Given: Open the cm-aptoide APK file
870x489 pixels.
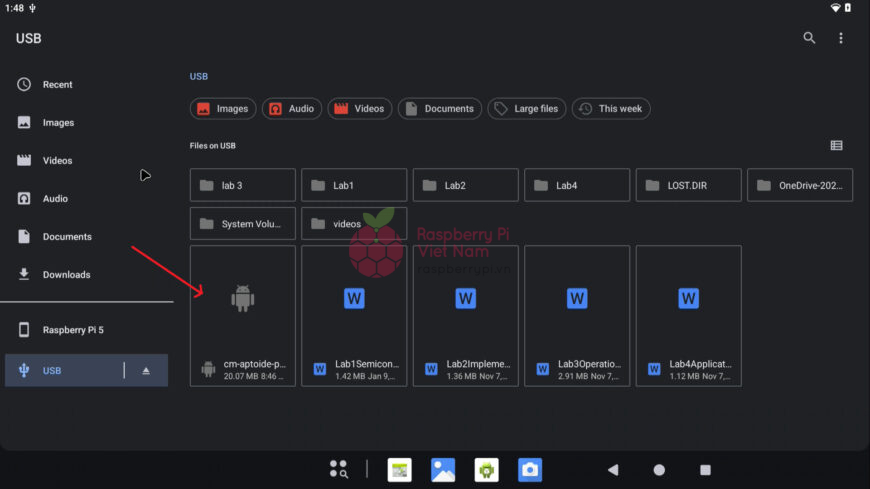Looking at the screenshot, I should (x=243, y=315).
